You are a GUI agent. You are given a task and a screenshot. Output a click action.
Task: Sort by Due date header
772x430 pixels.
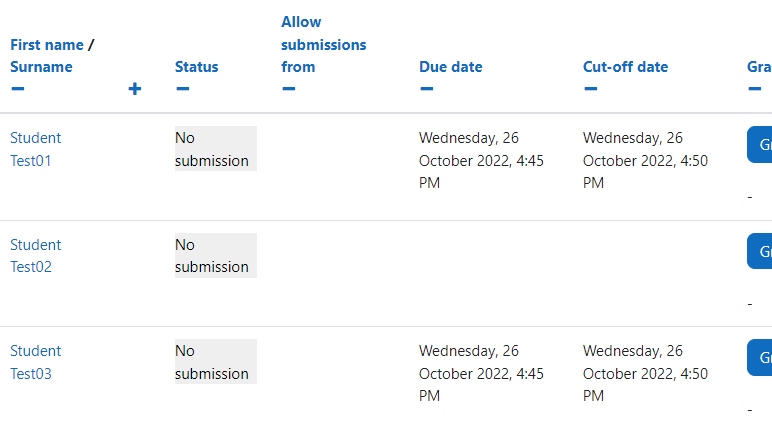point(450,67)
